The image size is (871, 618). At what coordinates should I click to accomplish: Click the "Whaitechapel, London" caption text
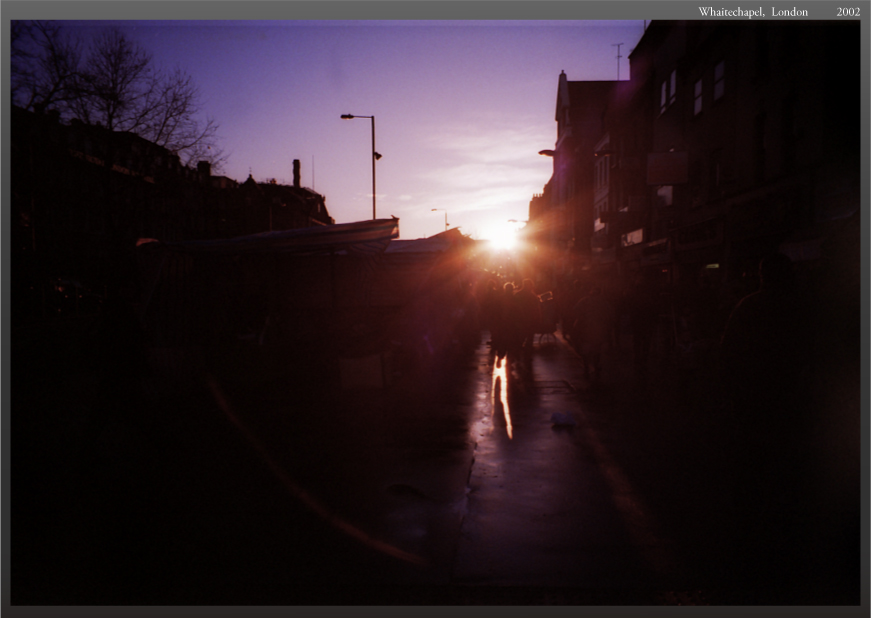[753, 12]
